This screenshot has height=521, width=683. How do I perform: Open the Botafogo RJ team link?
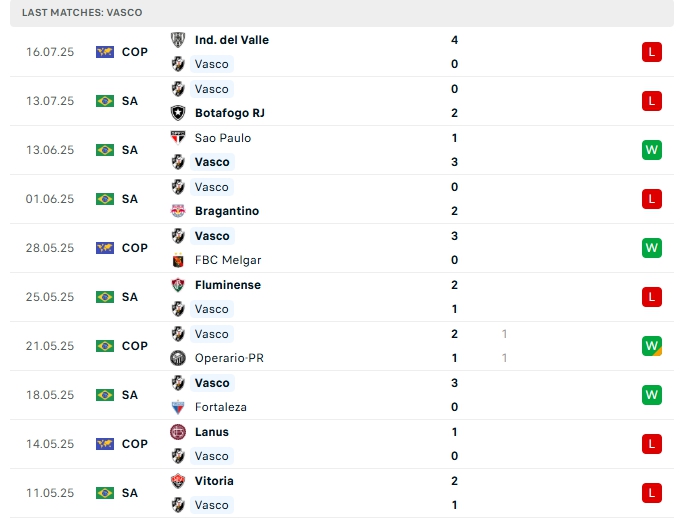tap(229, 113)
